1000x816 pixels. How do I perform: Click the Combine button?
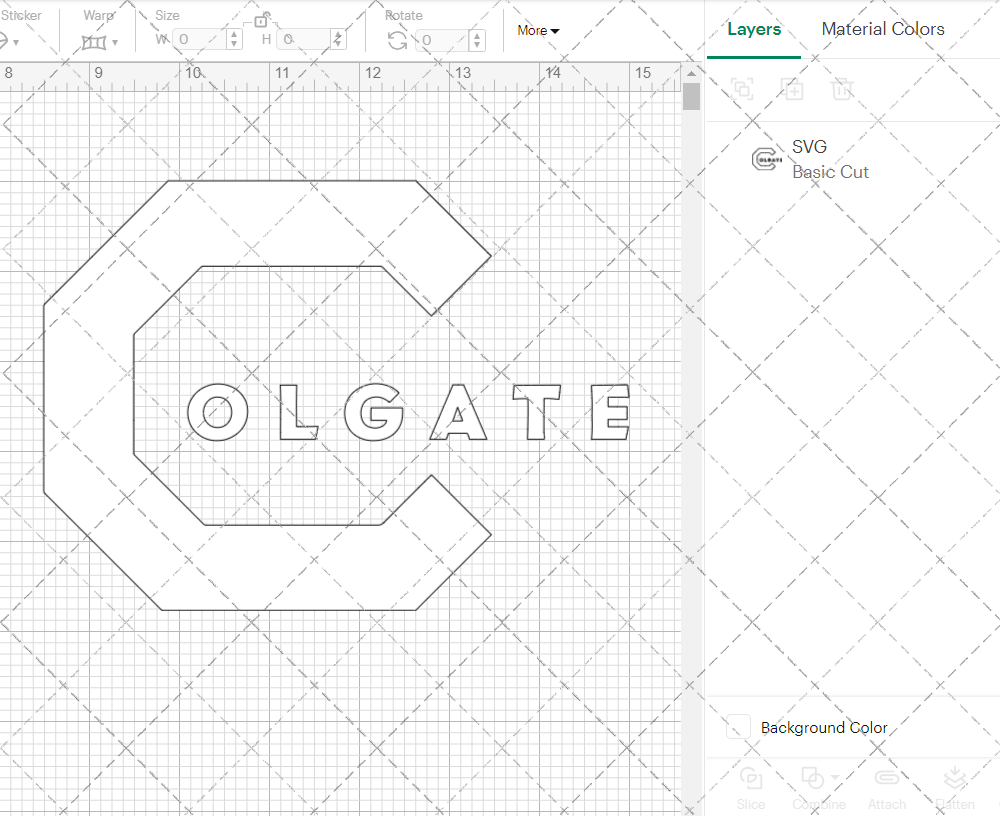tap(818, 789)
